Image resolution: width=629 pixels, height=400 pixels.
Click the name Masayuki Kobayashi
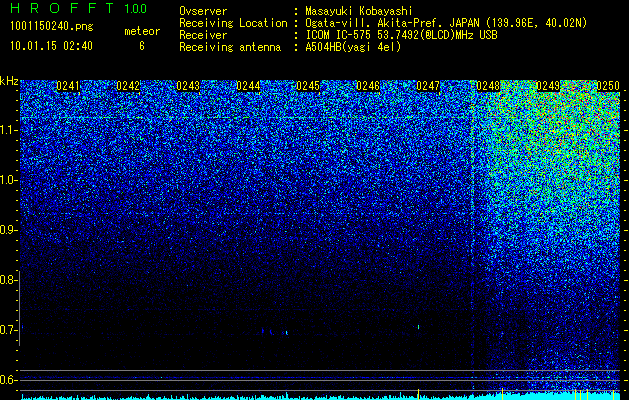[359, 11]
